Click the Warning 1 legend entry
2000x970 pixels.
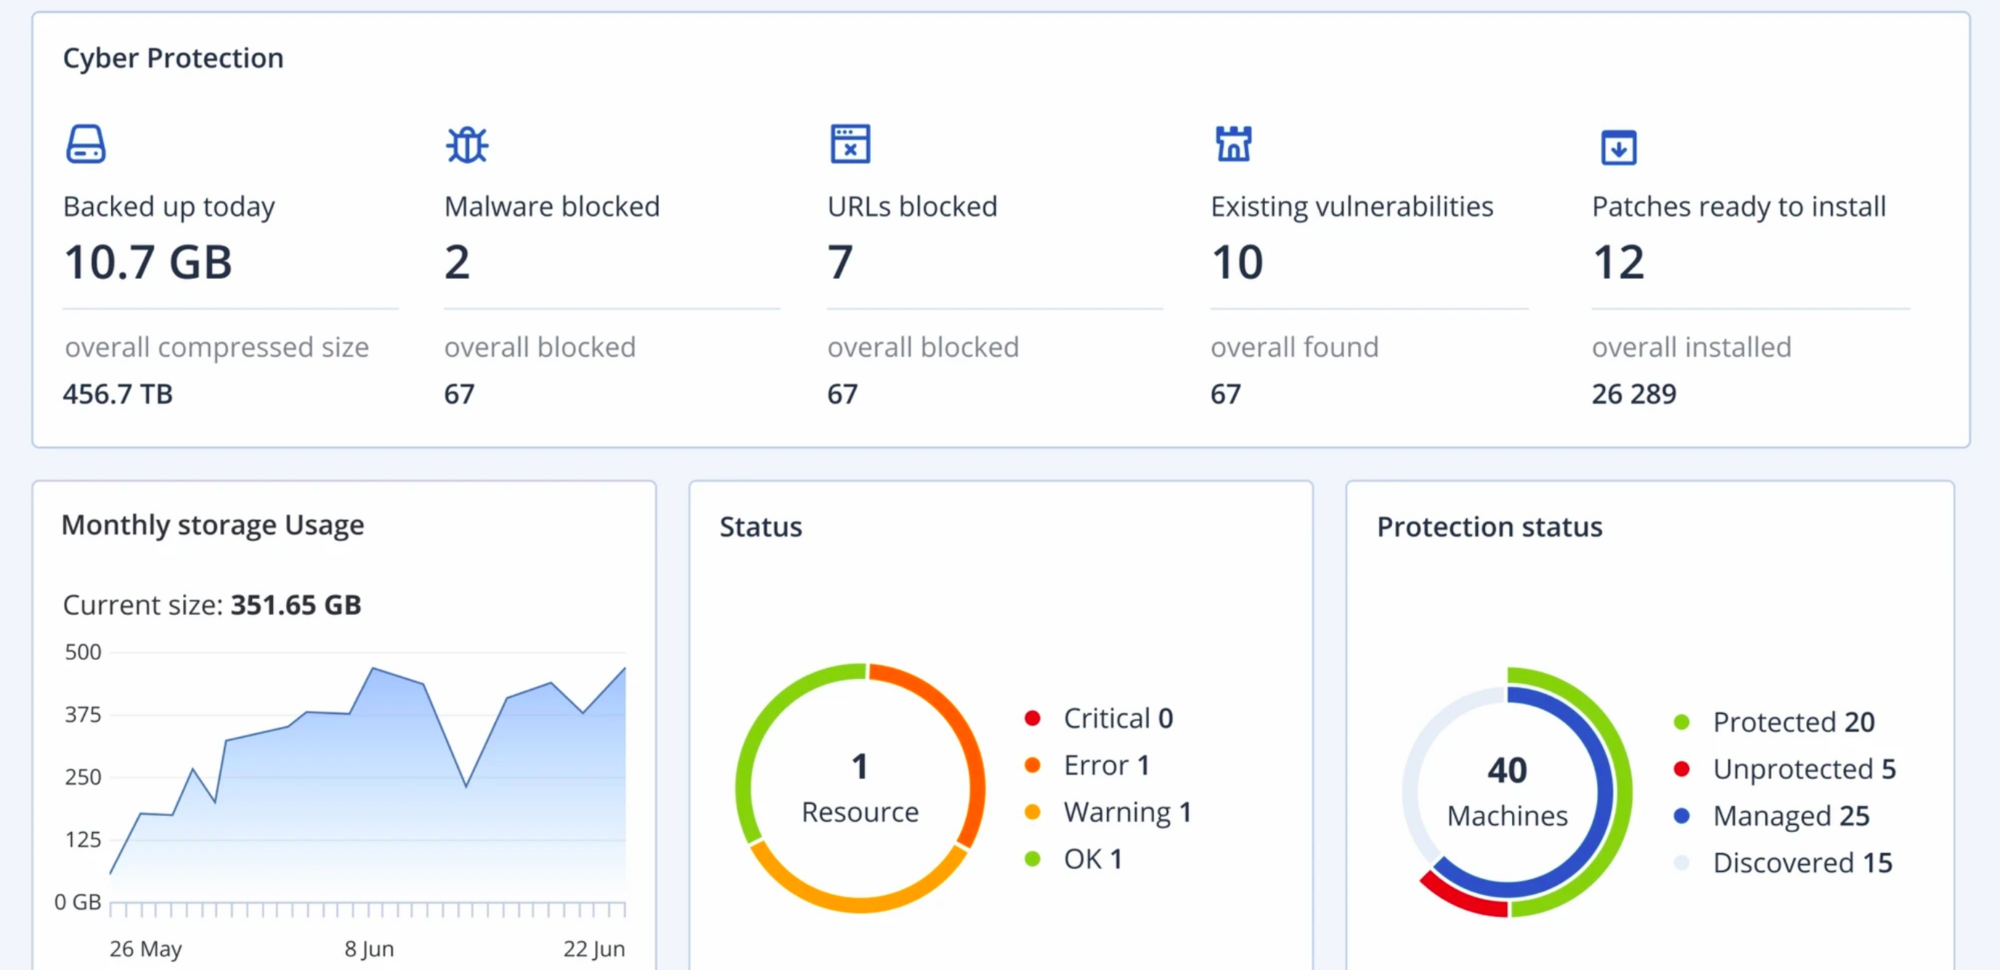pos(1126,812)
